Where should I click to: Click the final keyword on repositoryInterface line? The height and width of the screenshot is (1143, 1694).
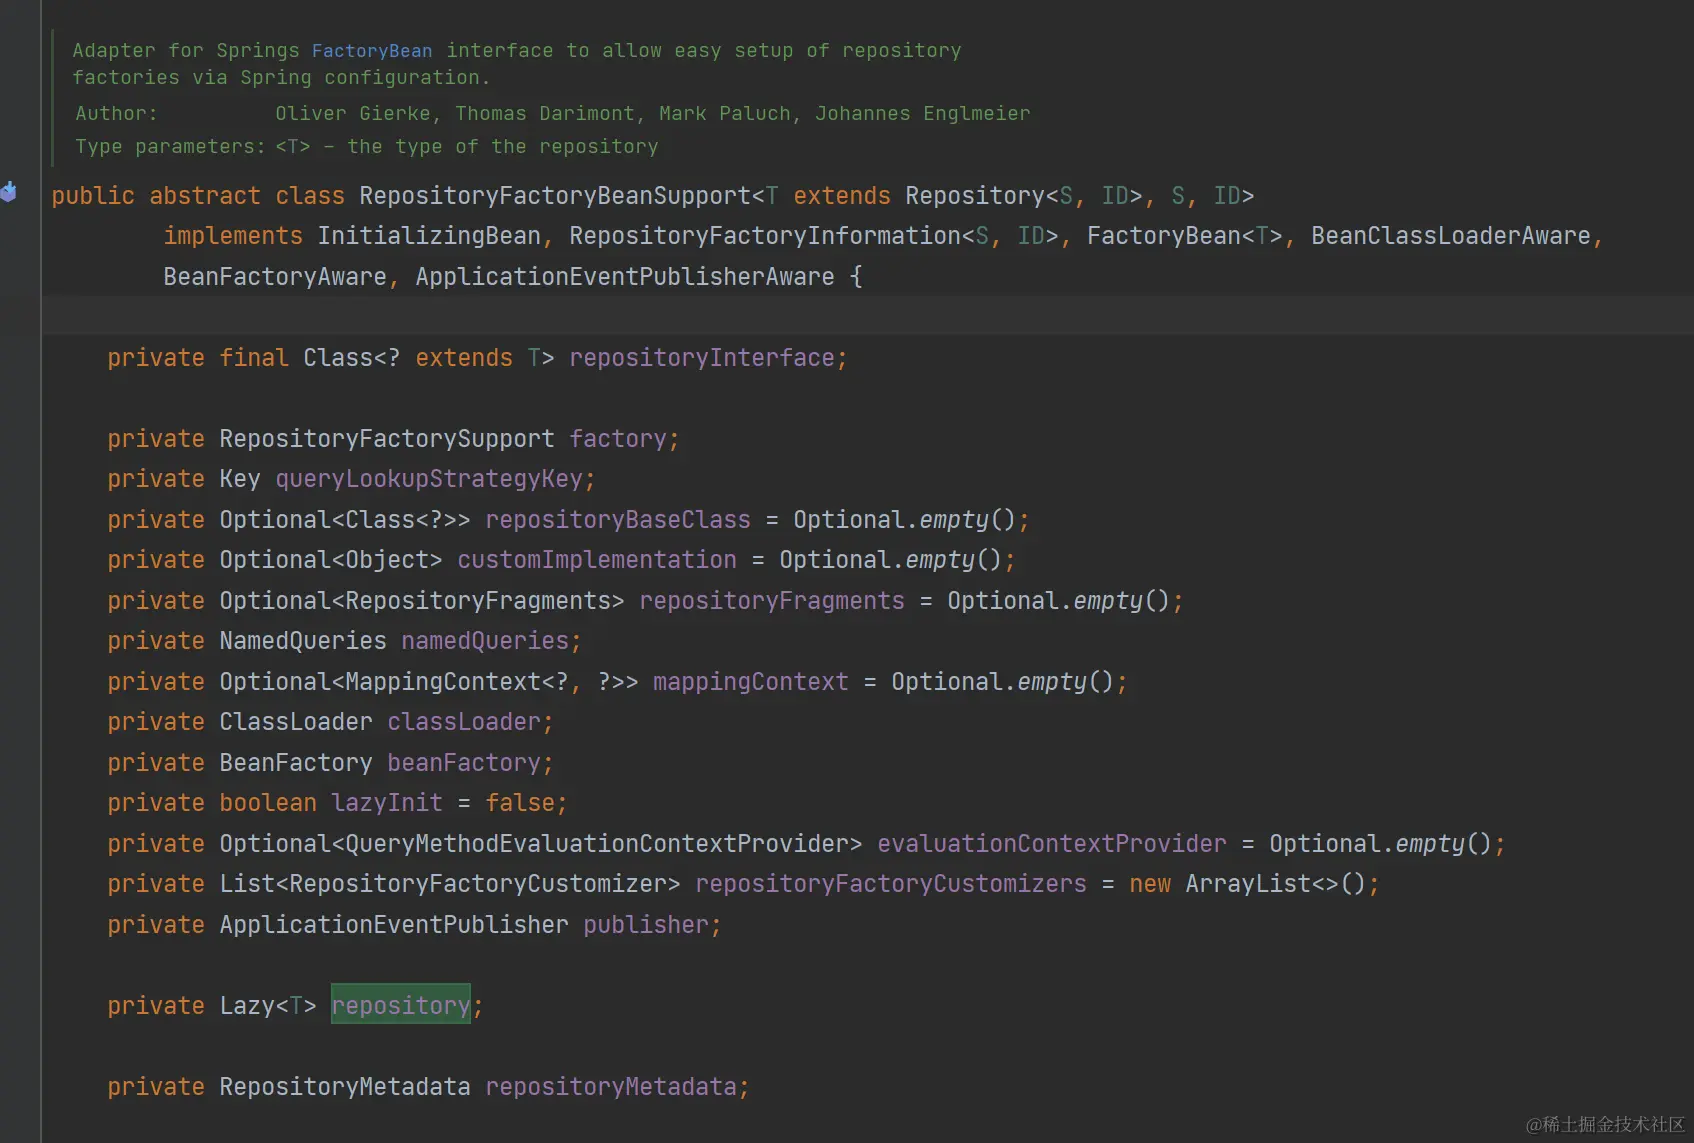tap(254, 358)
